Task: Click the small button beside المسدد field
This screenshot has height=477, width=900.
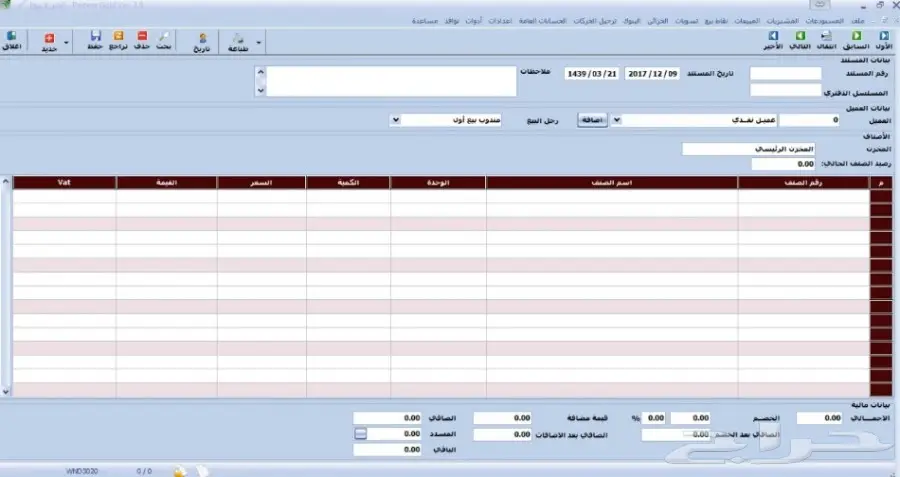Action: [360, 434]
